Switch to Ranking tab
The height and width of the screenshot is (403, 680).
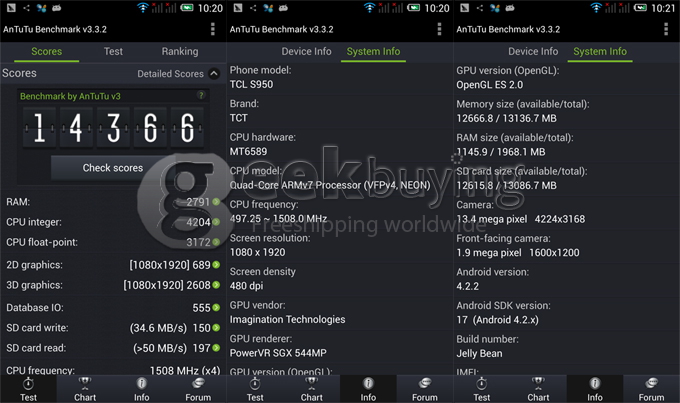pos(180,52)
